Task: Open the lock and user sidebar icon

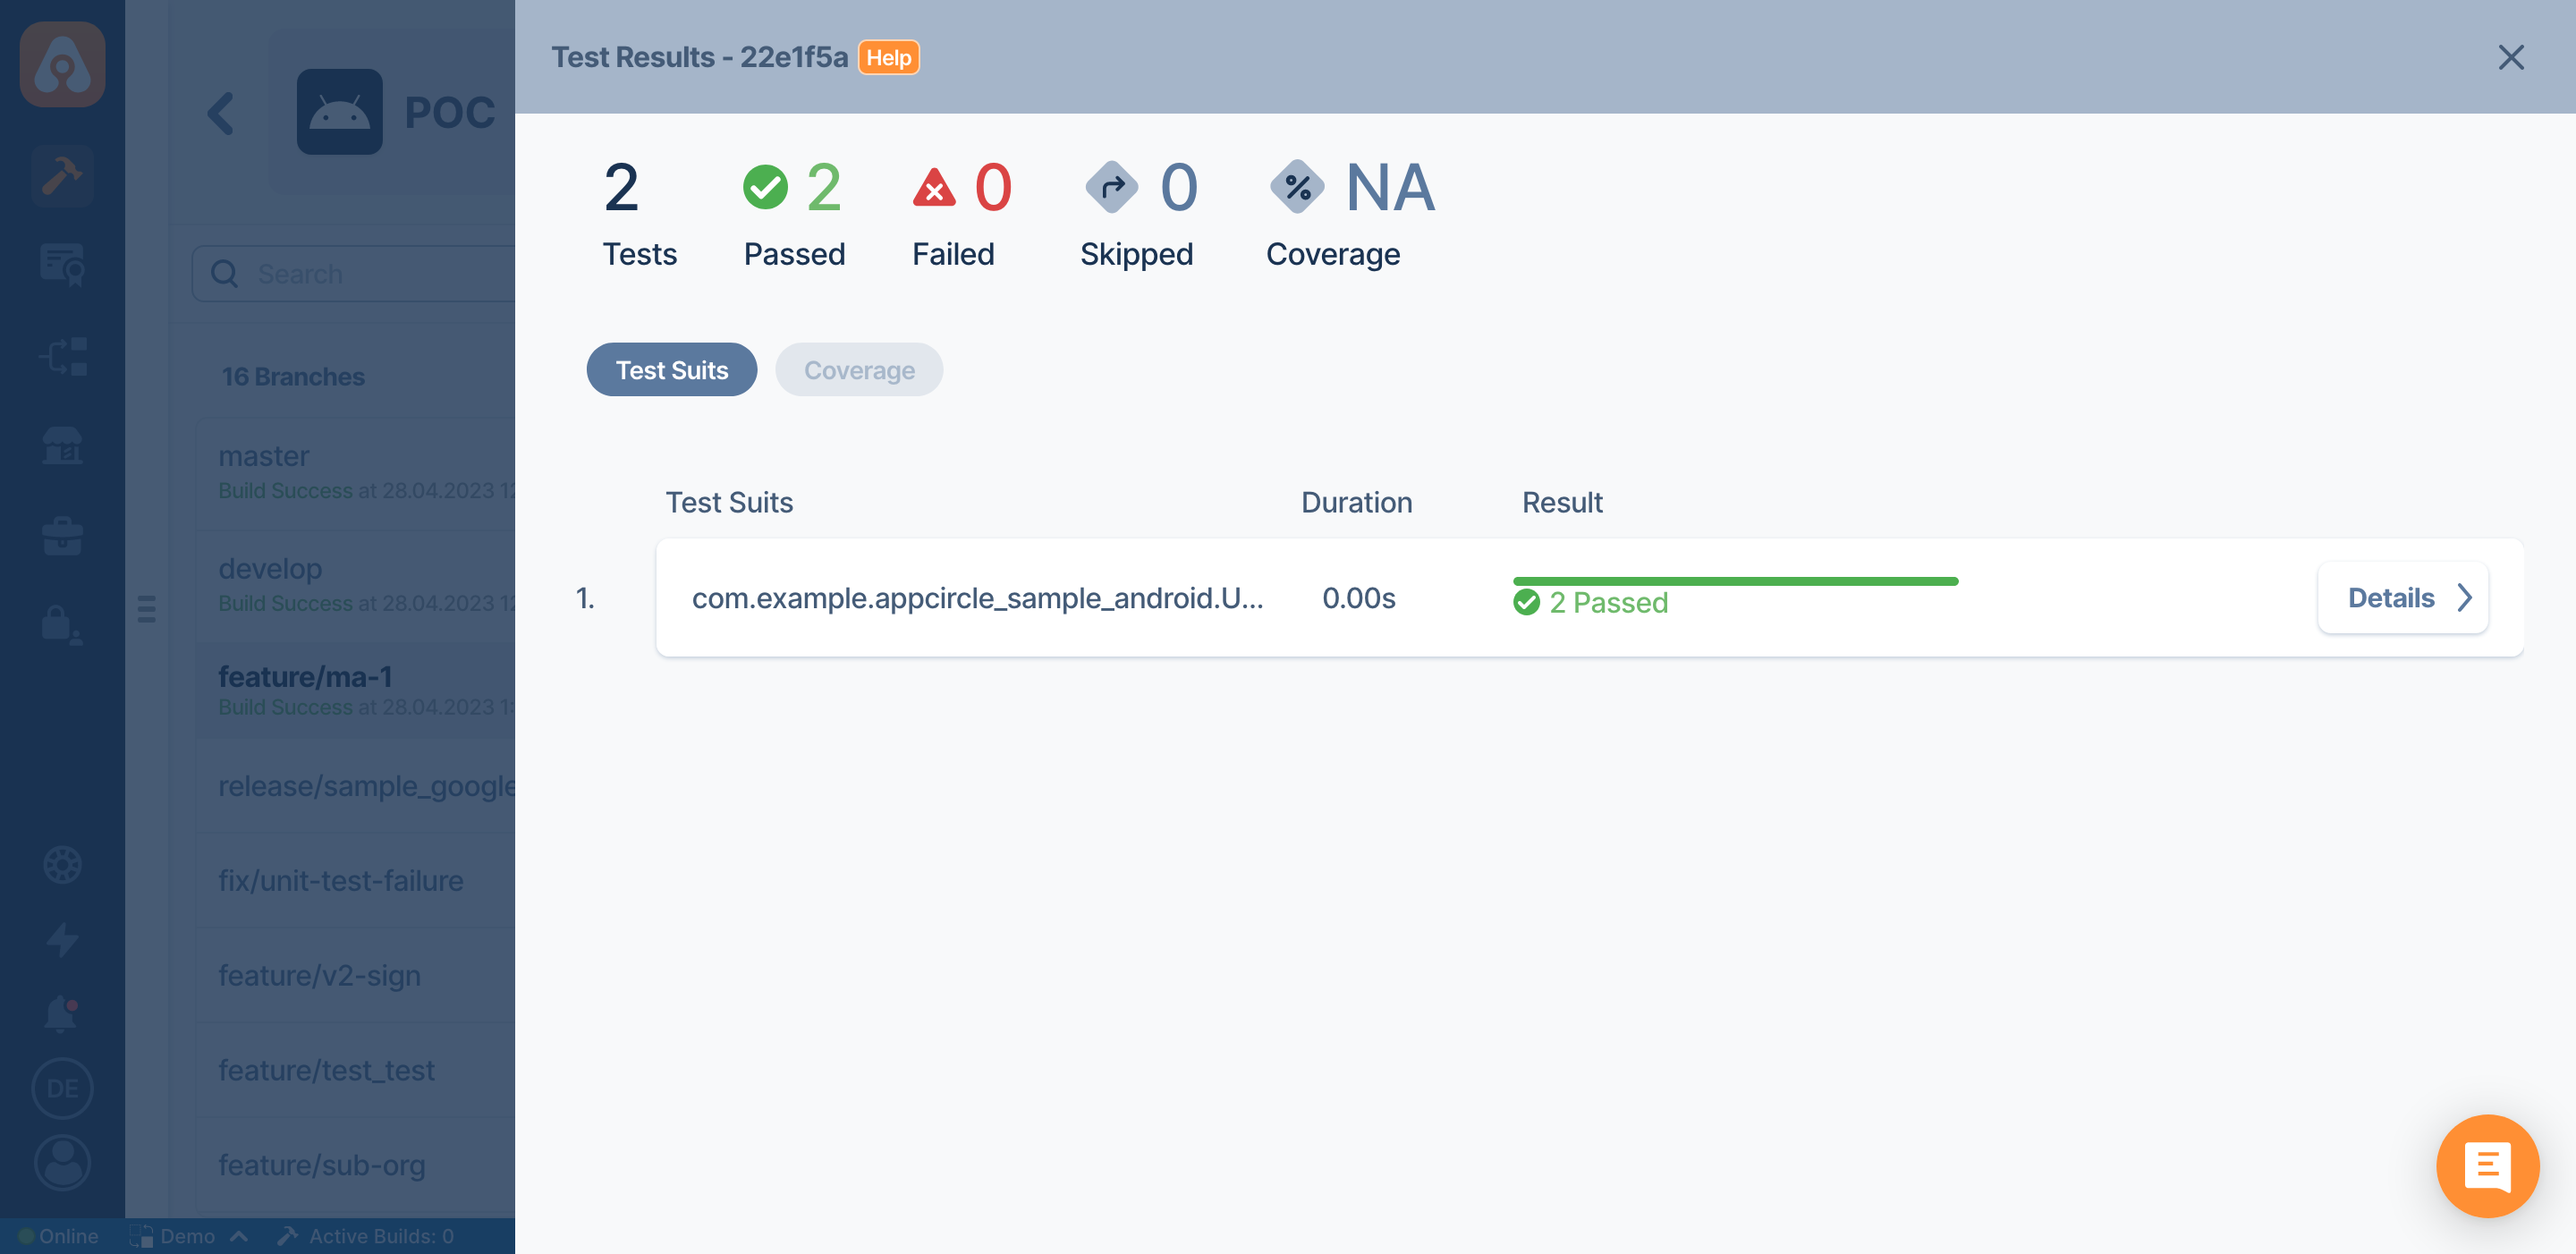Action: pos(62,625)
